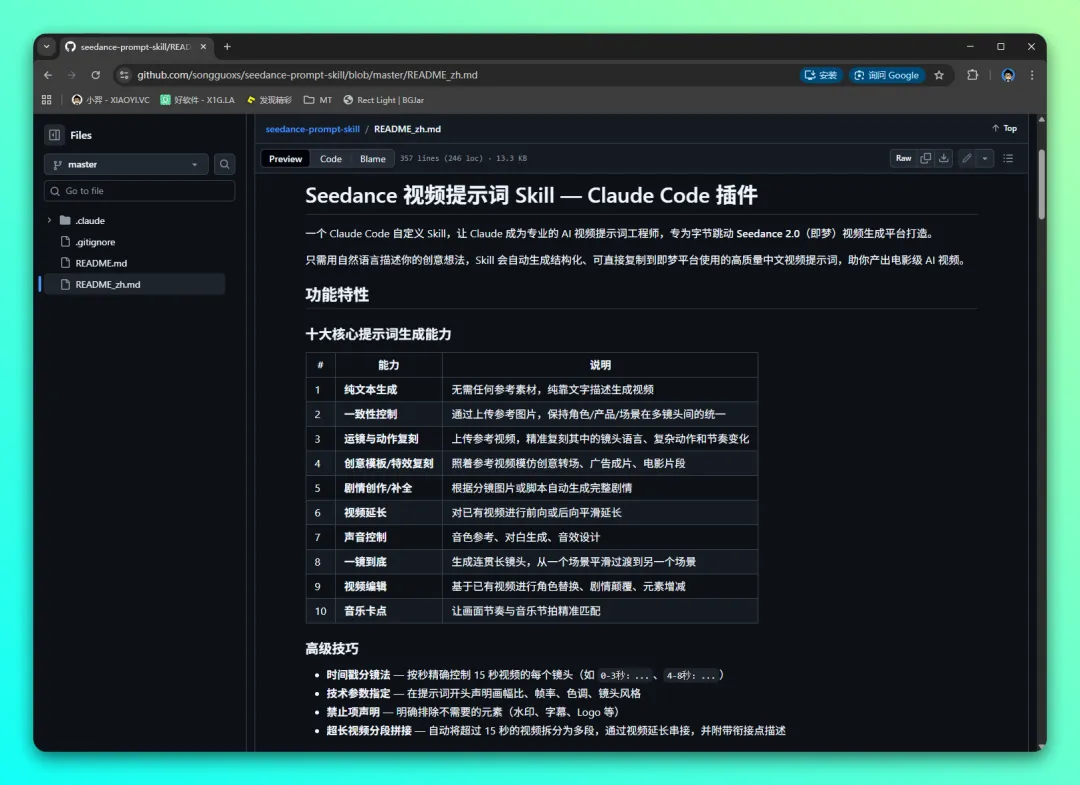Click the file tree search icon
The width and height of the screenshot is (1080, 785).
tap(225, 165)
